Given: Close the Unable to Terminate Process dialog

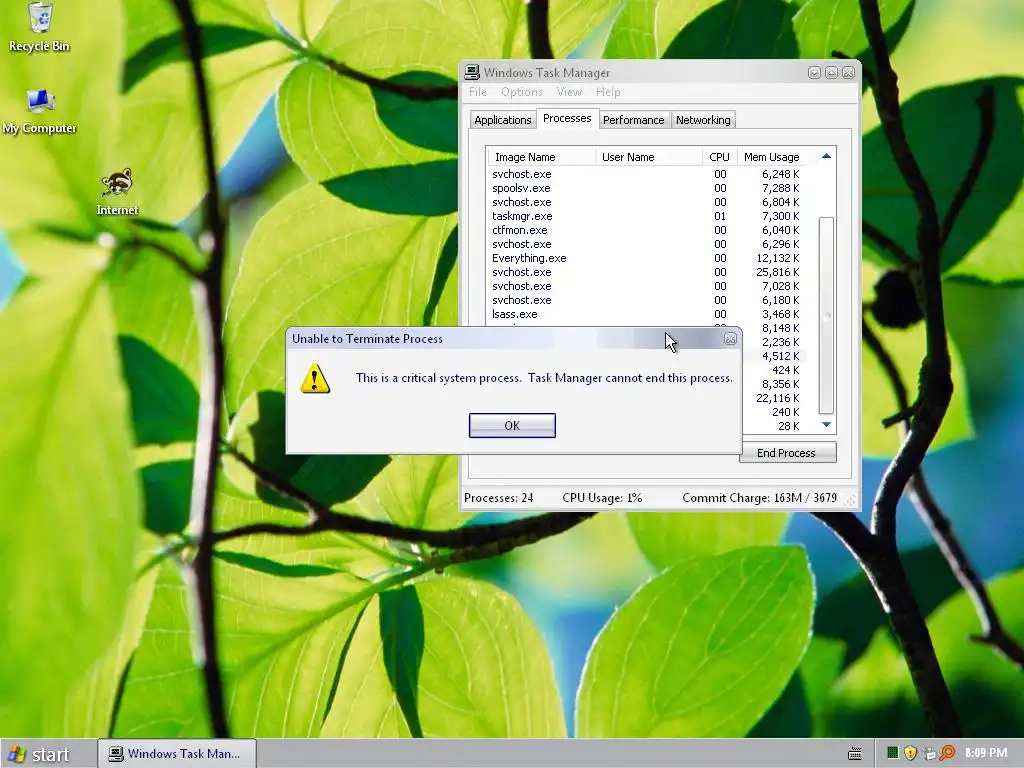Looking at the screenshot, I should pos(730,338).
